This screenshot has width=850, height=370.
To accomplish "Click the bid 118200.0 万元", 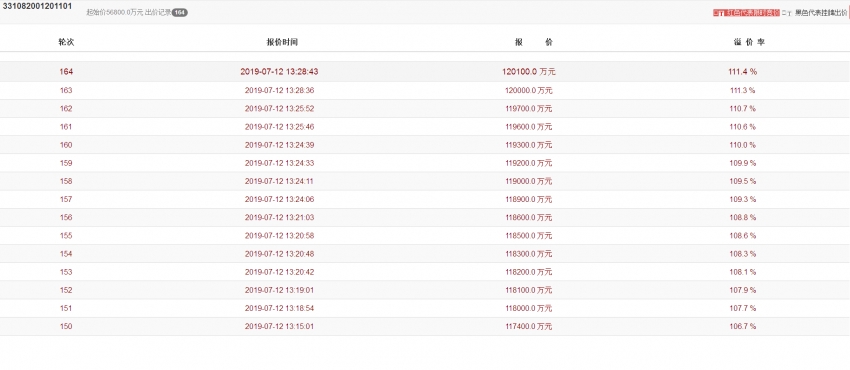I will [528, 272].
